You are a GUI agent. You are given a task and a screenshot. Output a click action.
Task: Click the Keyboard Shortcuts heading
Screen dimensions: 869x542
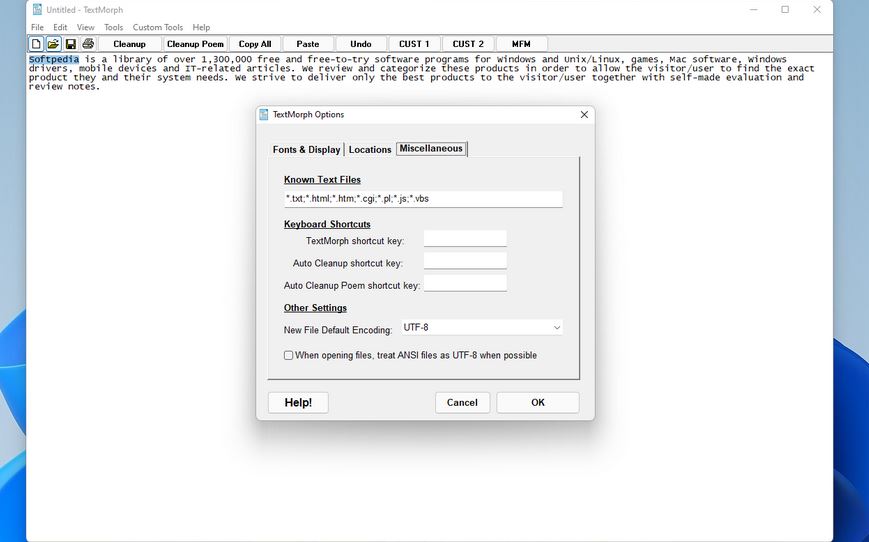point(327,224)
